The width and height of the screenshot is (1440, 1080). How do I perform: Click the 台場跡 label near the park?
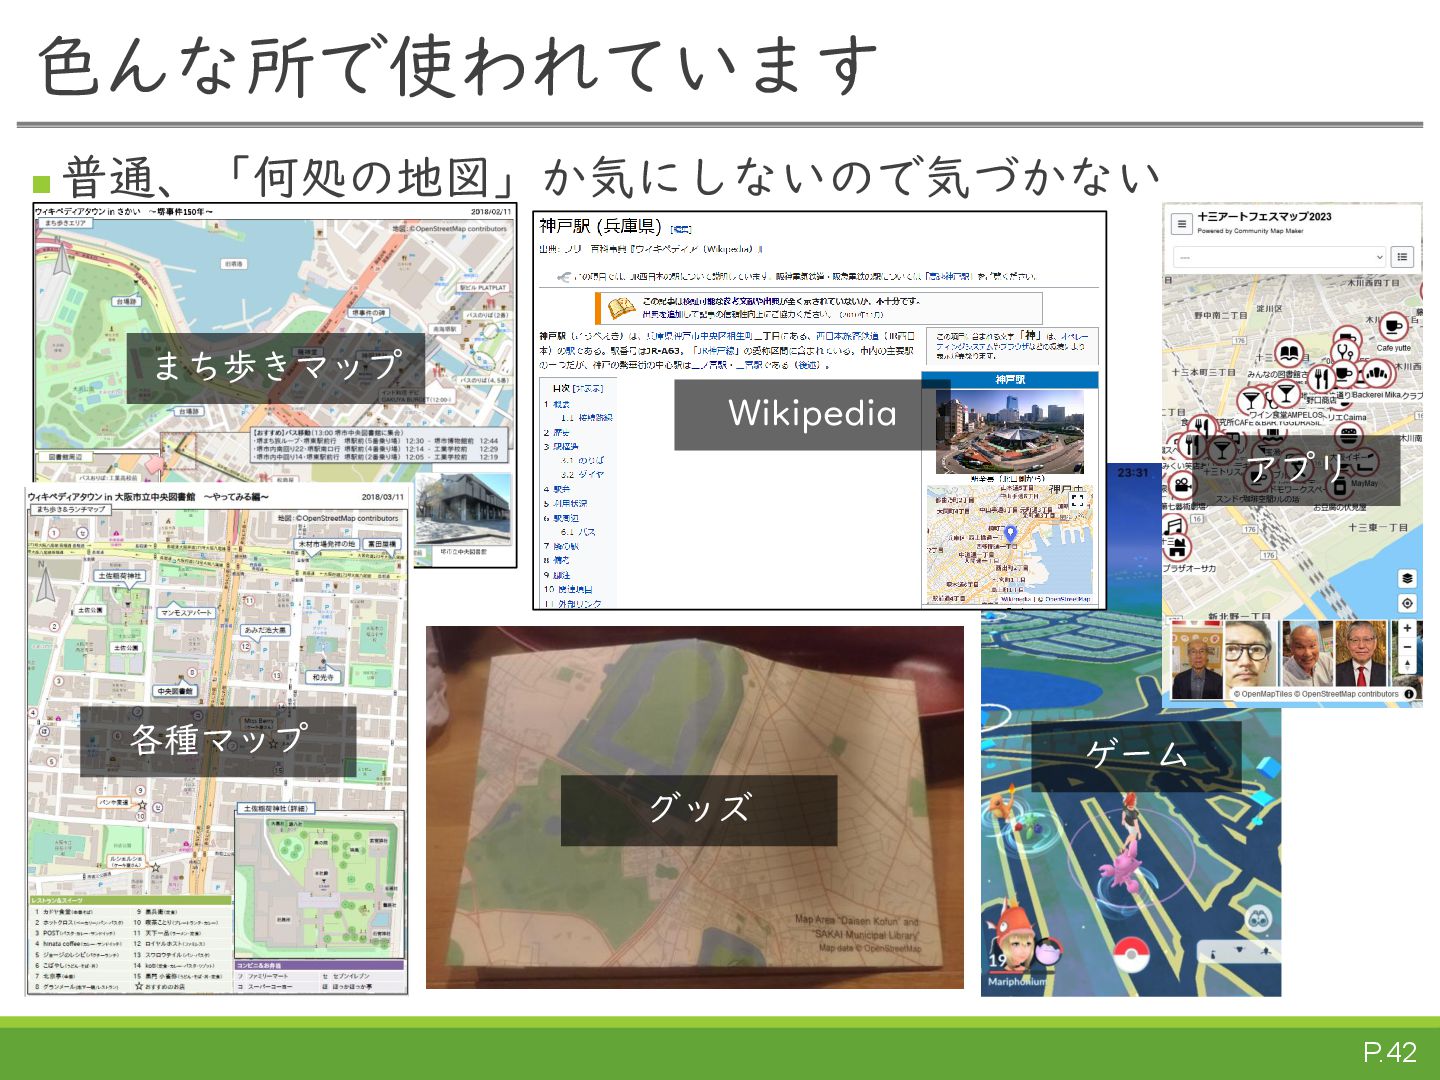[x=126, y=301]
